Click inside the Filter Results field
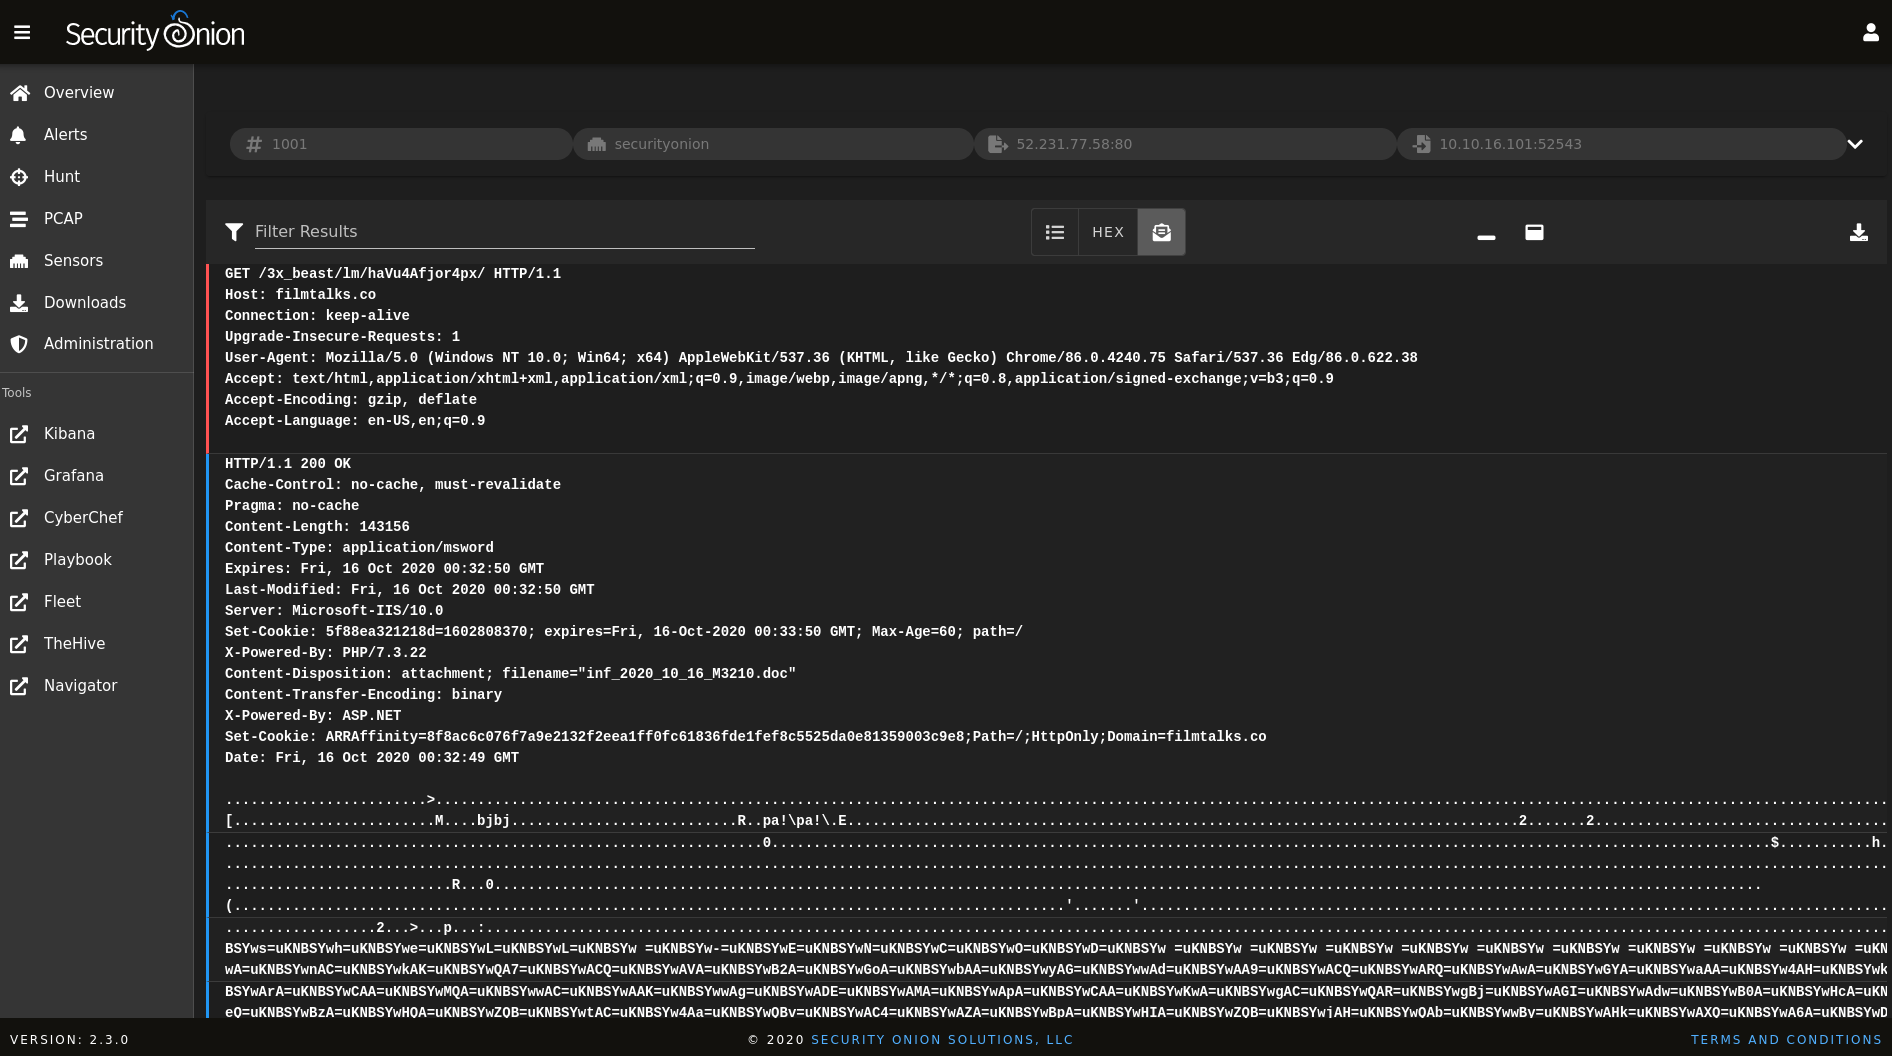1892x1056 pixels. [500, 231]
